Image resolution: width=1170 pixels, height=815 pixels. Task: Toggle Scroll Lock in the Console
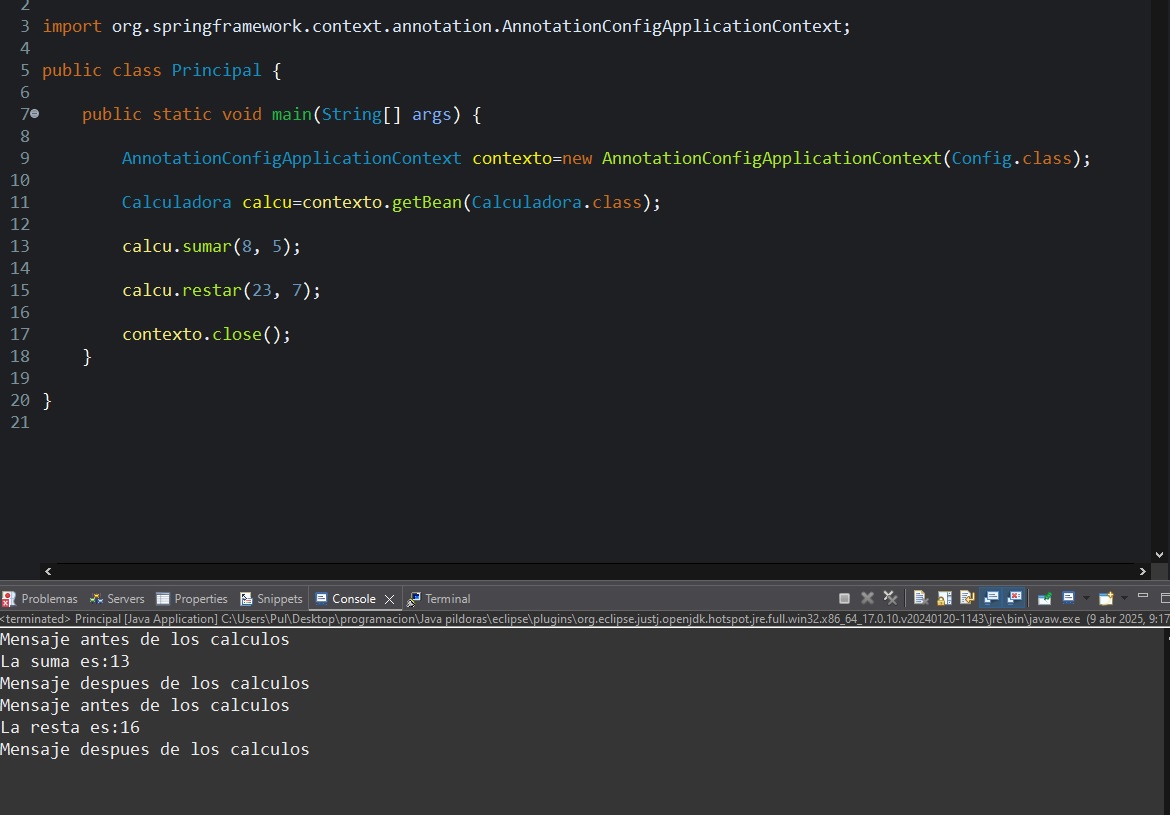[x=944, y=598]
